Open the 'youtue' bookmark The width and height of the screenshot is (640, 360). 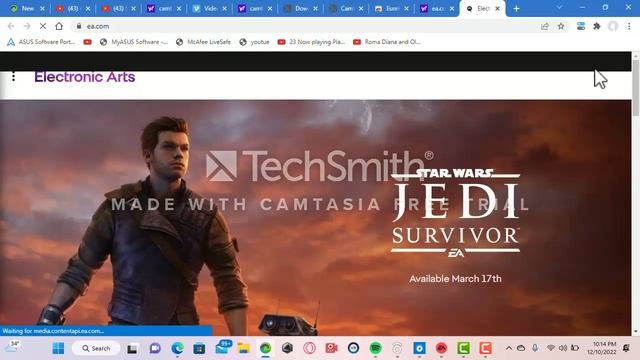coord(254,42)
